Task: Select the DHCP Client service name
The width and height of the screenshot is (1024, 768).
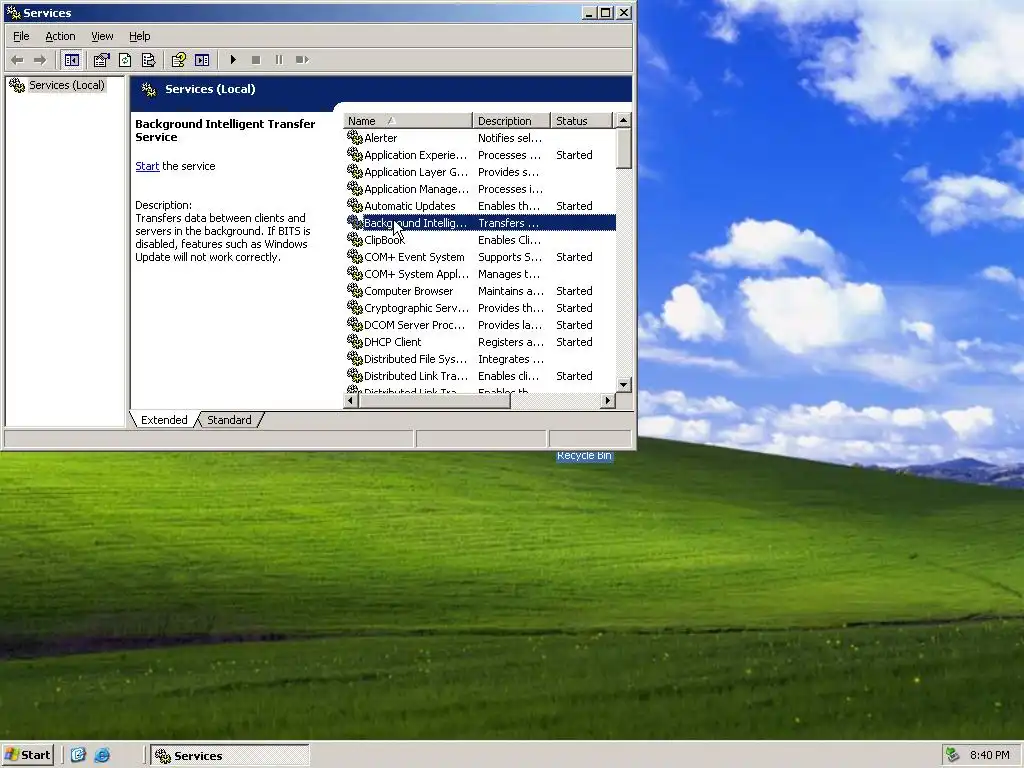Action: (392, 342)
